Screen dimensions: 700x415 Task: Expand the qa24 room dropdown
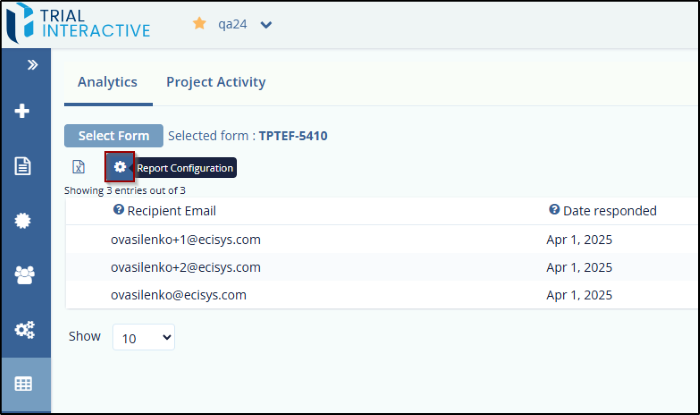point(266,25)
